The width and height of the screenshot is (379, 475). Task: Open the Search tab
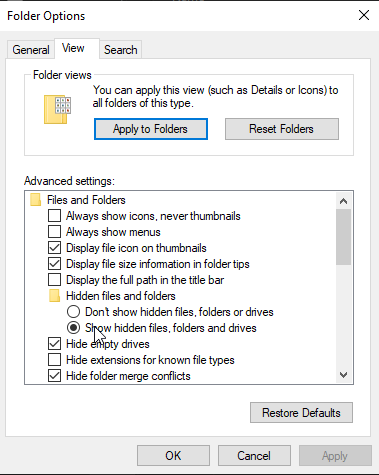(121, 50)
